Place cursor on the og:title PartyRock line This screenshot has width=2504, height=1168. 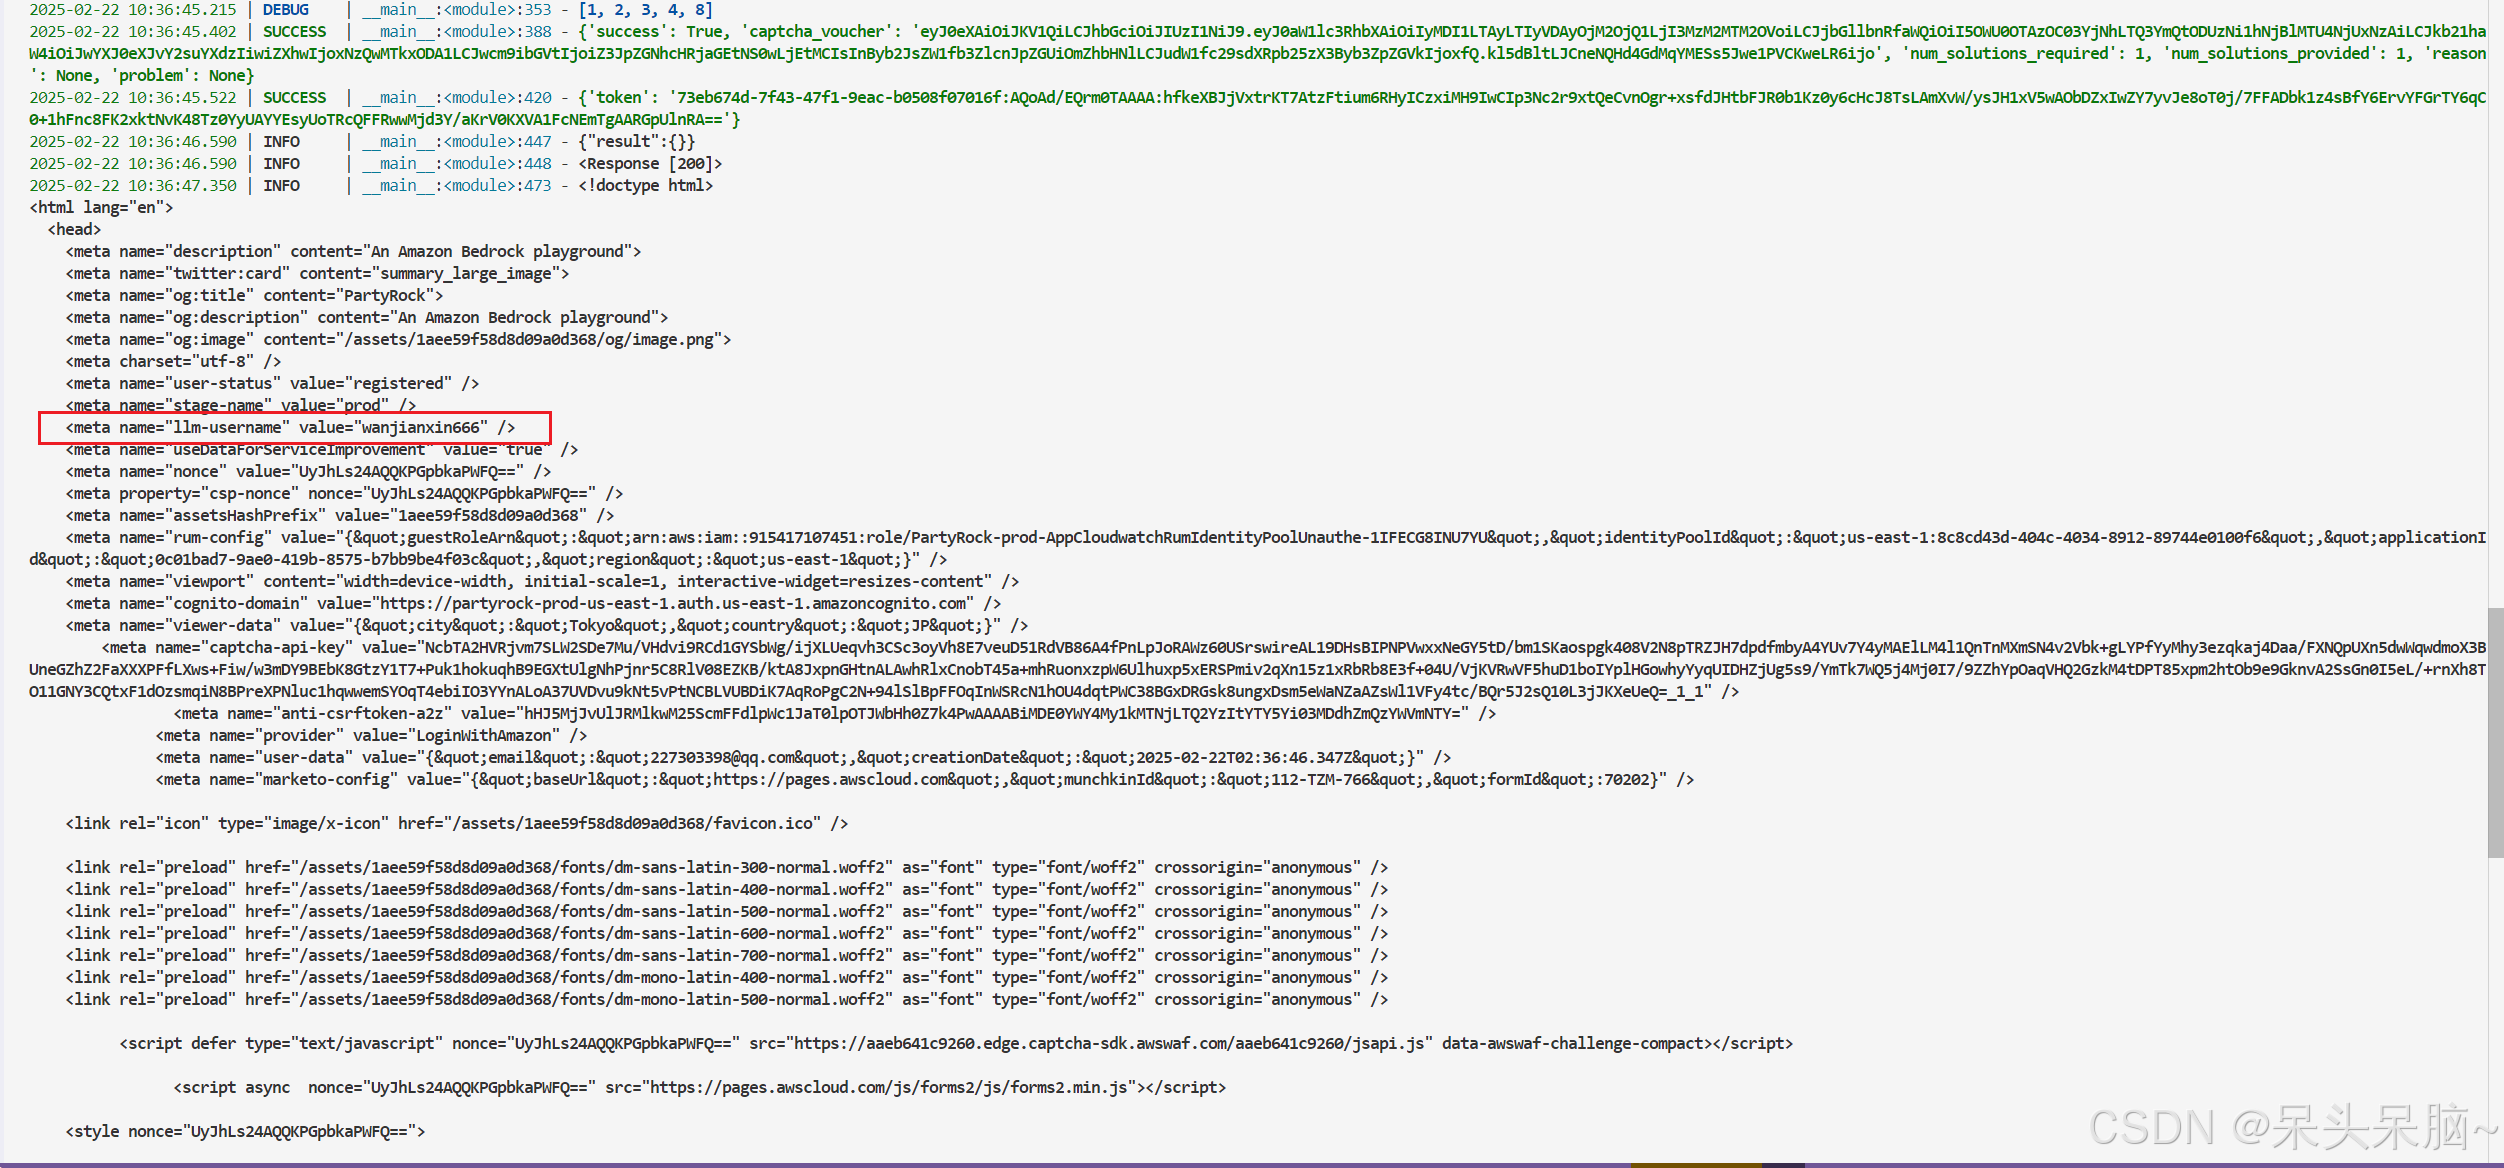[254, 296]
